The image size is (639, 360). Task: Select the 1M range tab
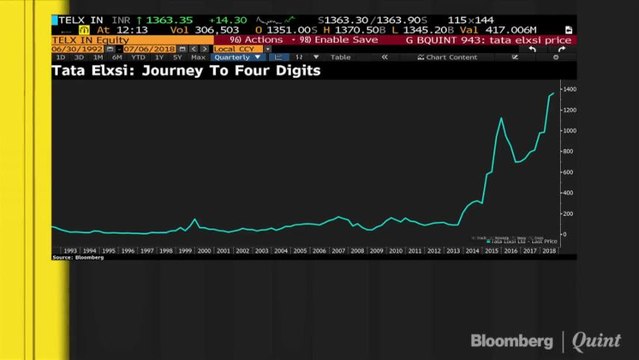coord(98,57)
